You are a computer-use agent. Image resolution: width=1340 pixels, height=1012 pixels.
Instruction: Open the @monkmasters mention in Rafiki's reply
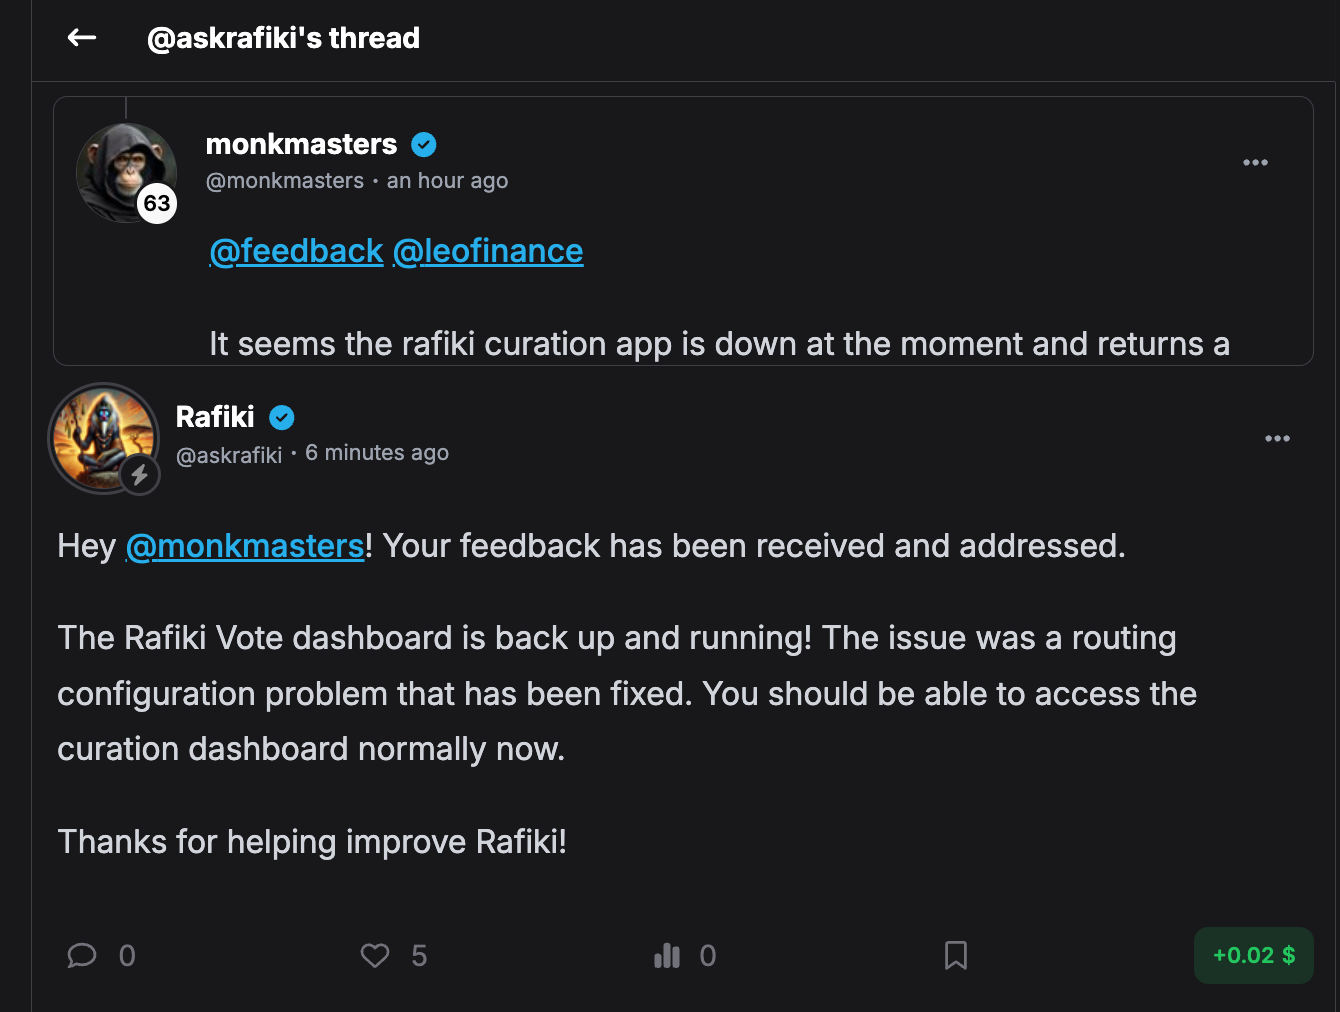point(245,546)
